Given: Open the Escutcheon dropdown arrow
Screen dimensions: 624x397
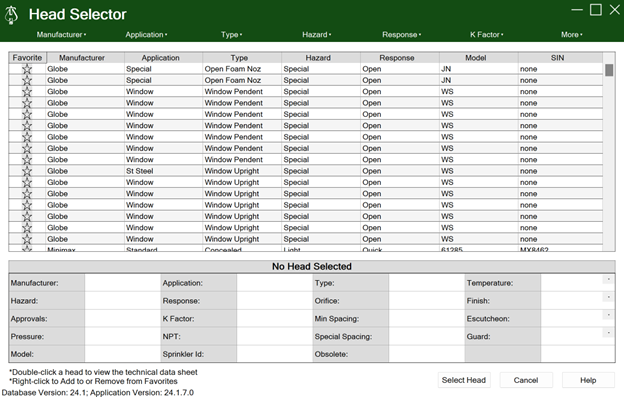Looking at the screenshot, I should (608, 315).
